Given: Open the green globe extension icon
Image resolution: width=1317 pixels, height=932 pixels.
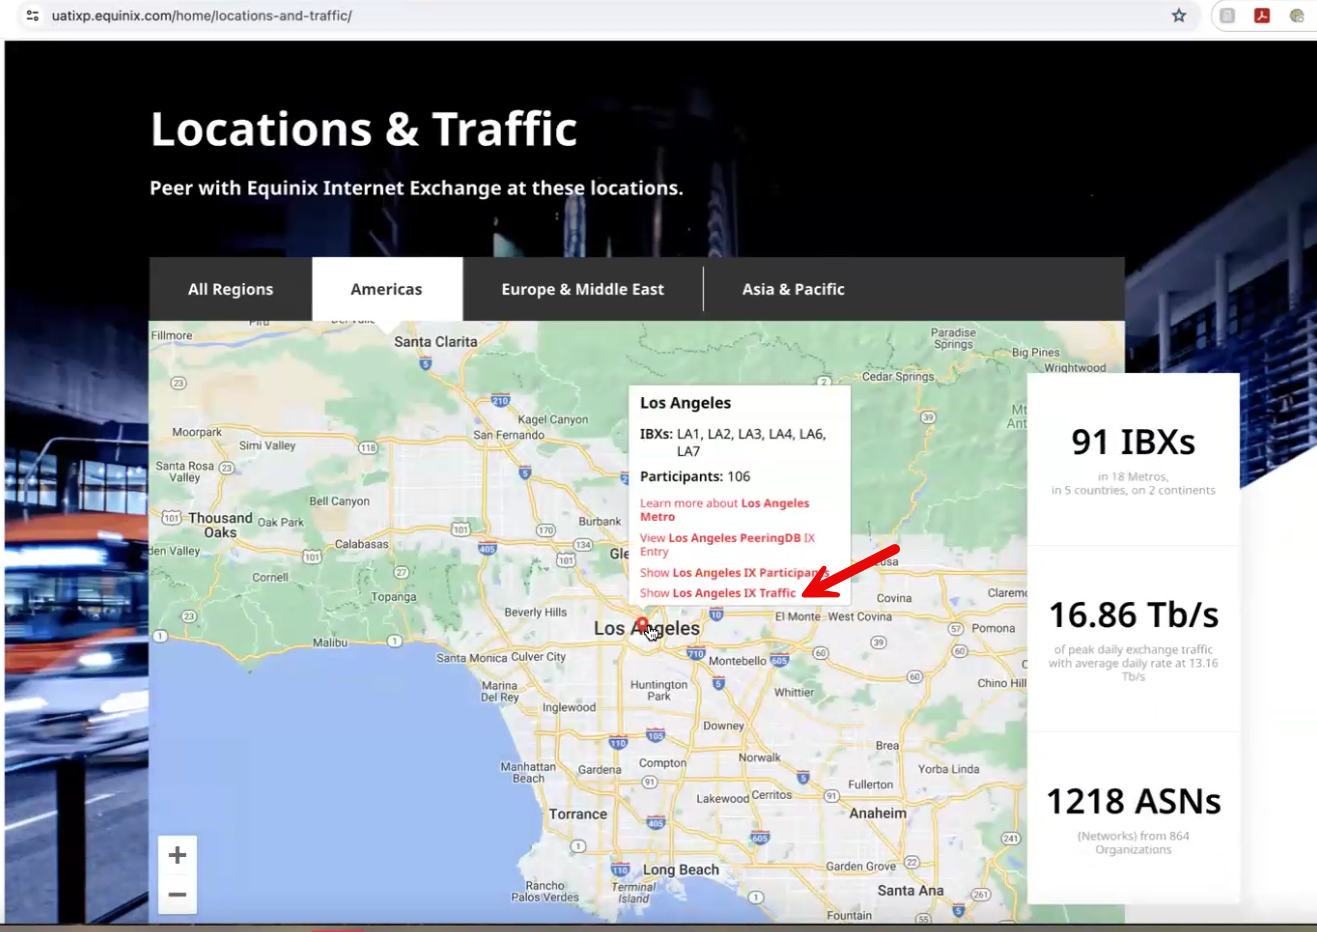Looking at the screenshot, I should [1297, 15].
